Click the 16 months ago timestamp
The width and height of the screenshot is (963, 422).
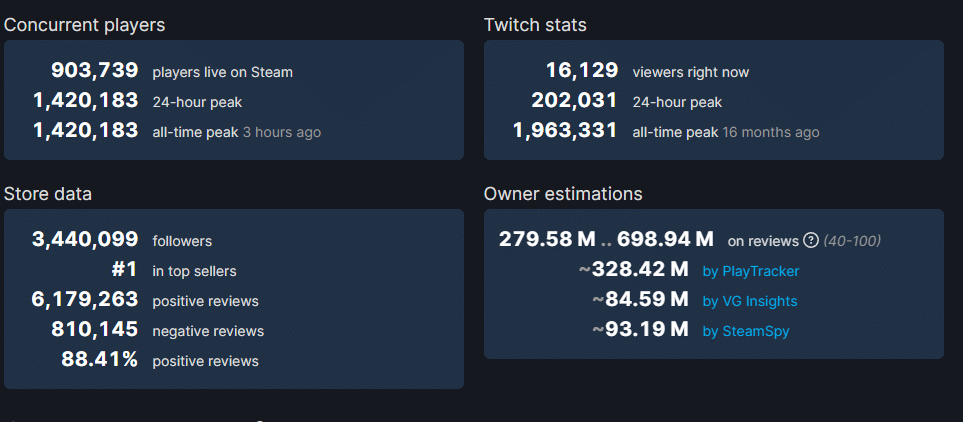(x=771, y=132)
